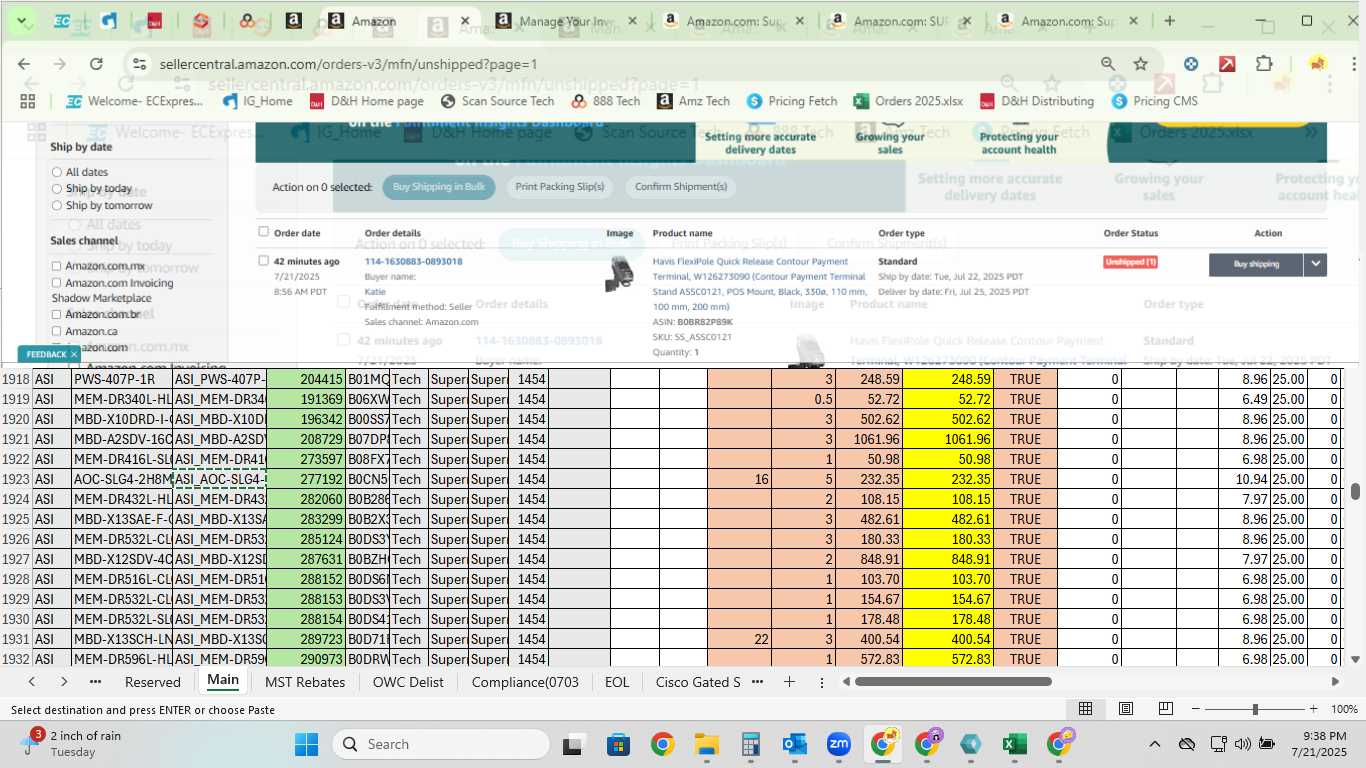
Task: Click the browser forward arrow
Action: 60,64
